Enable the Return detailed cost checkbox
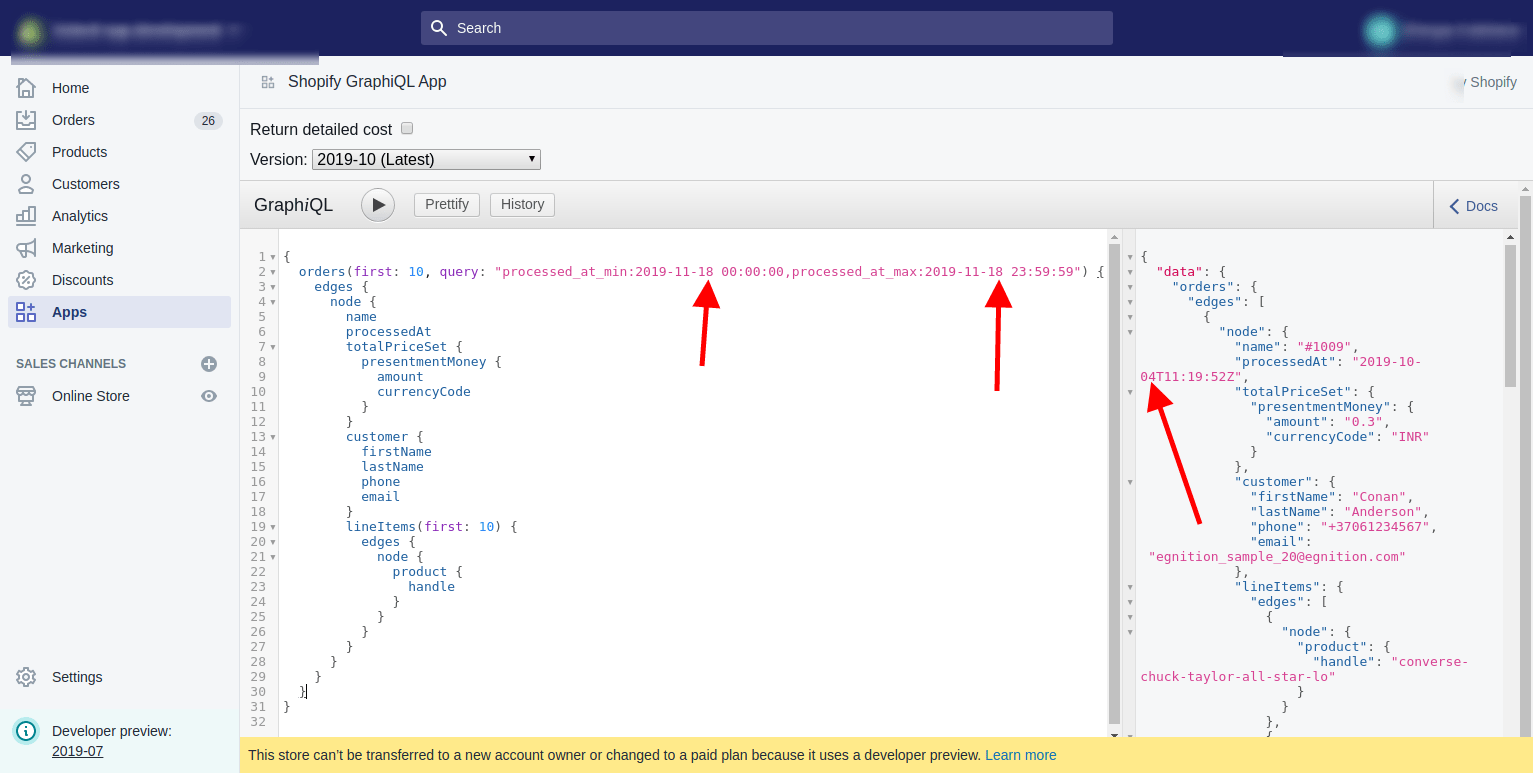This screenshot has height=773, width=1533. click(x=407, y=128)
